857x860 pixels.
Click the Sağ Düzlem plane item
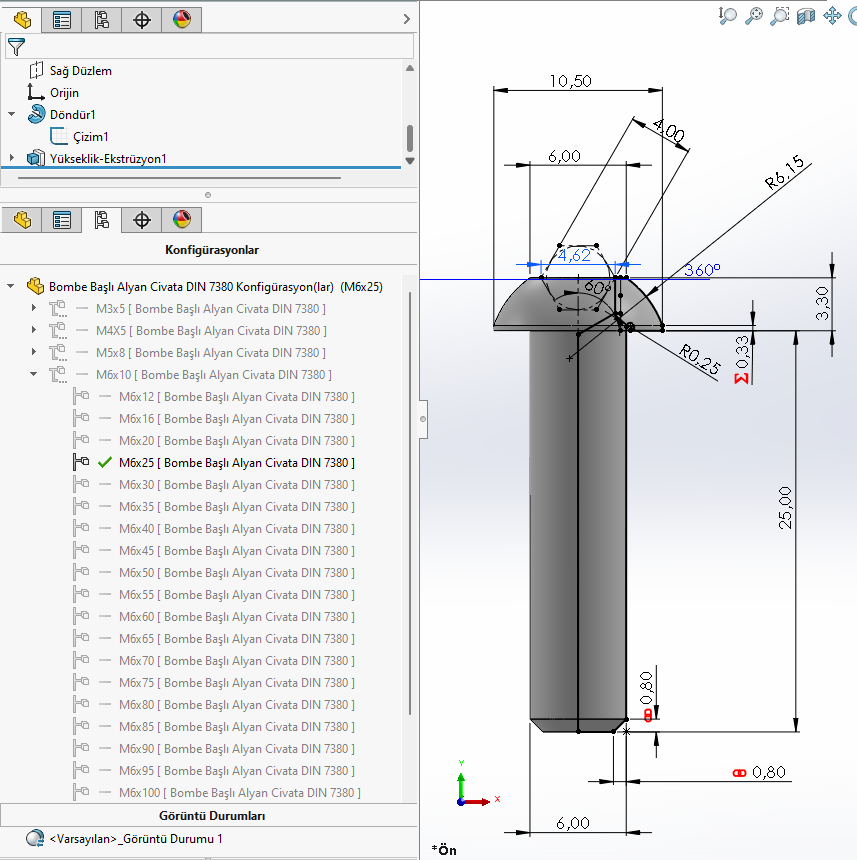click(80, 71)
